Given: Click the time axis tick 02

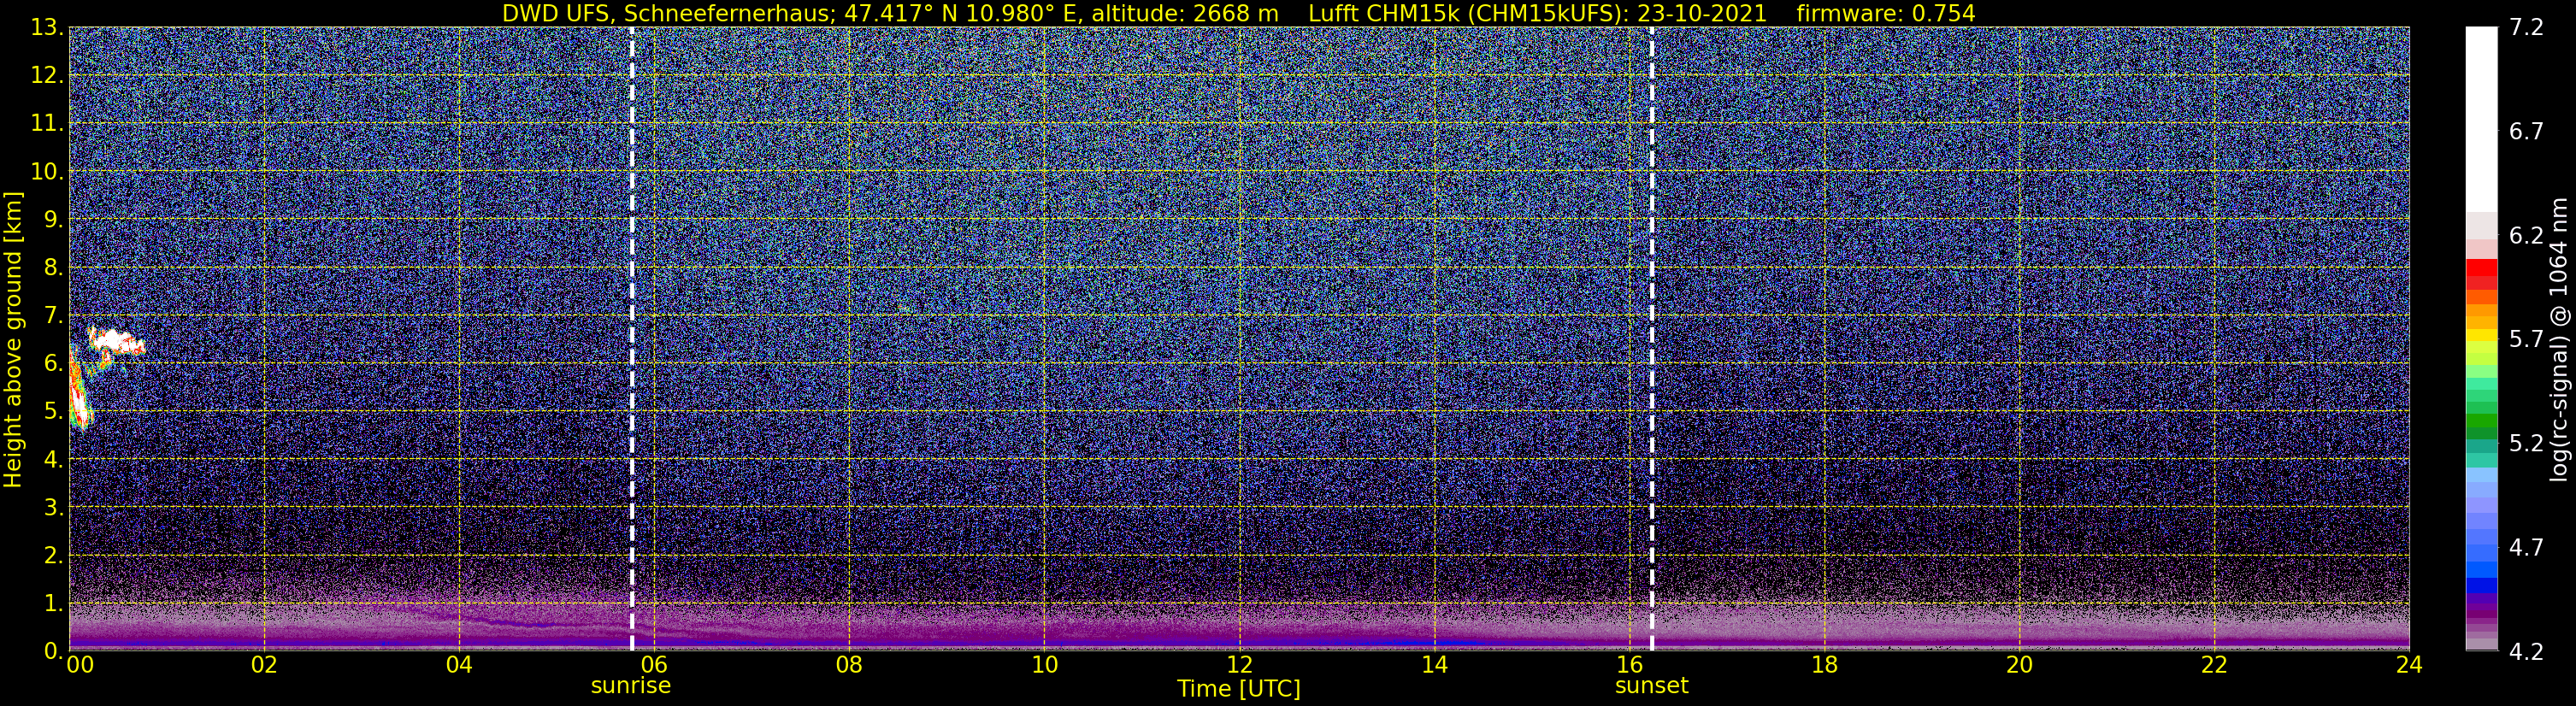Looking at the screenshot, I should tap(264, 666).
